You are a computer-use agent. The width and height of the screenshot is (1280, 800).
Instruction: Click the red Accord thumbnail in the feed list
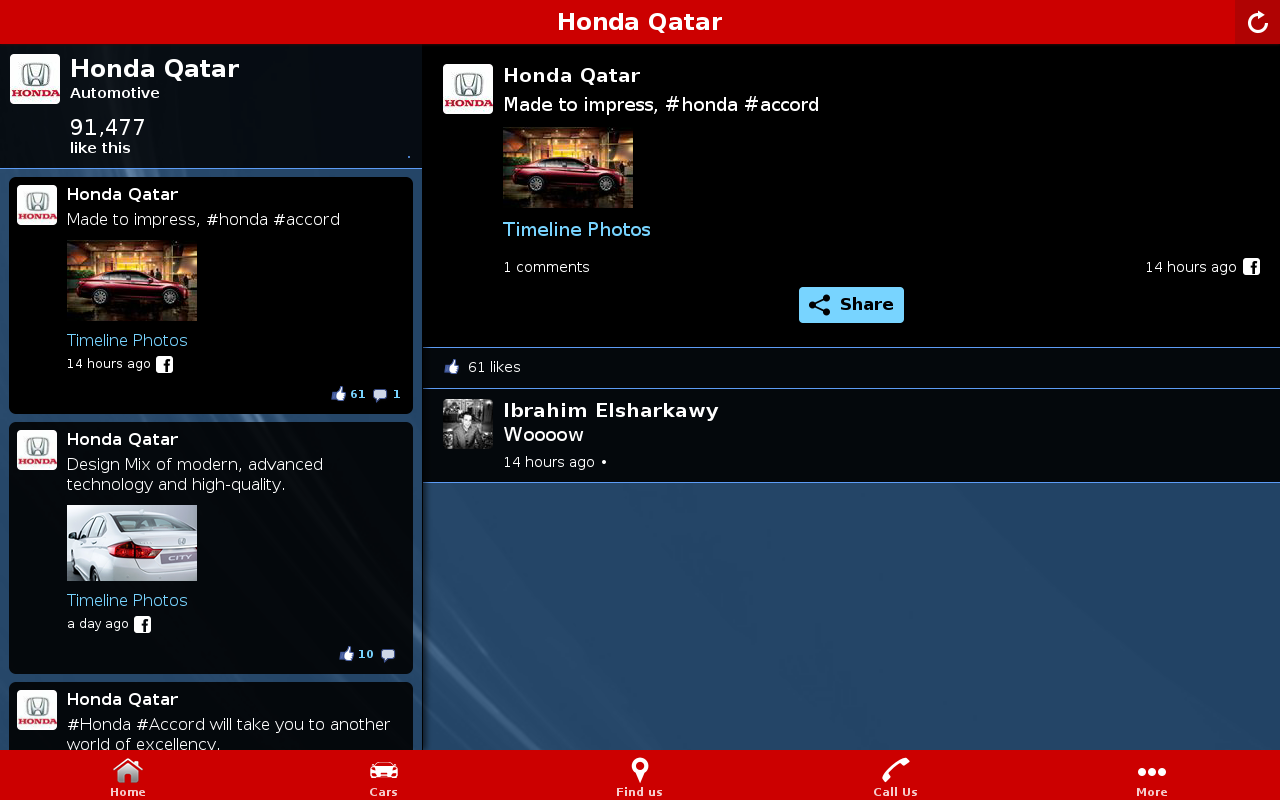pyautogui.click(x=132, y=281)
